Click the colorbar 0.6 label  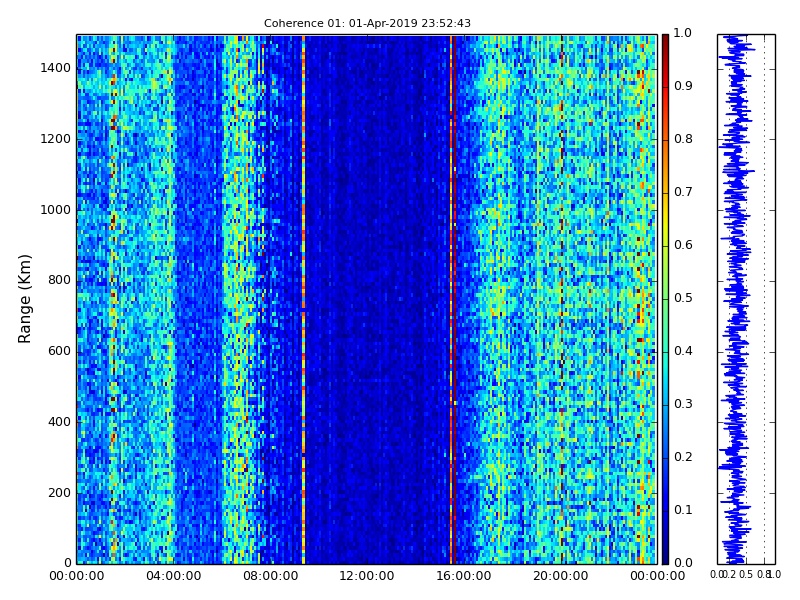(x=683, y=245)
